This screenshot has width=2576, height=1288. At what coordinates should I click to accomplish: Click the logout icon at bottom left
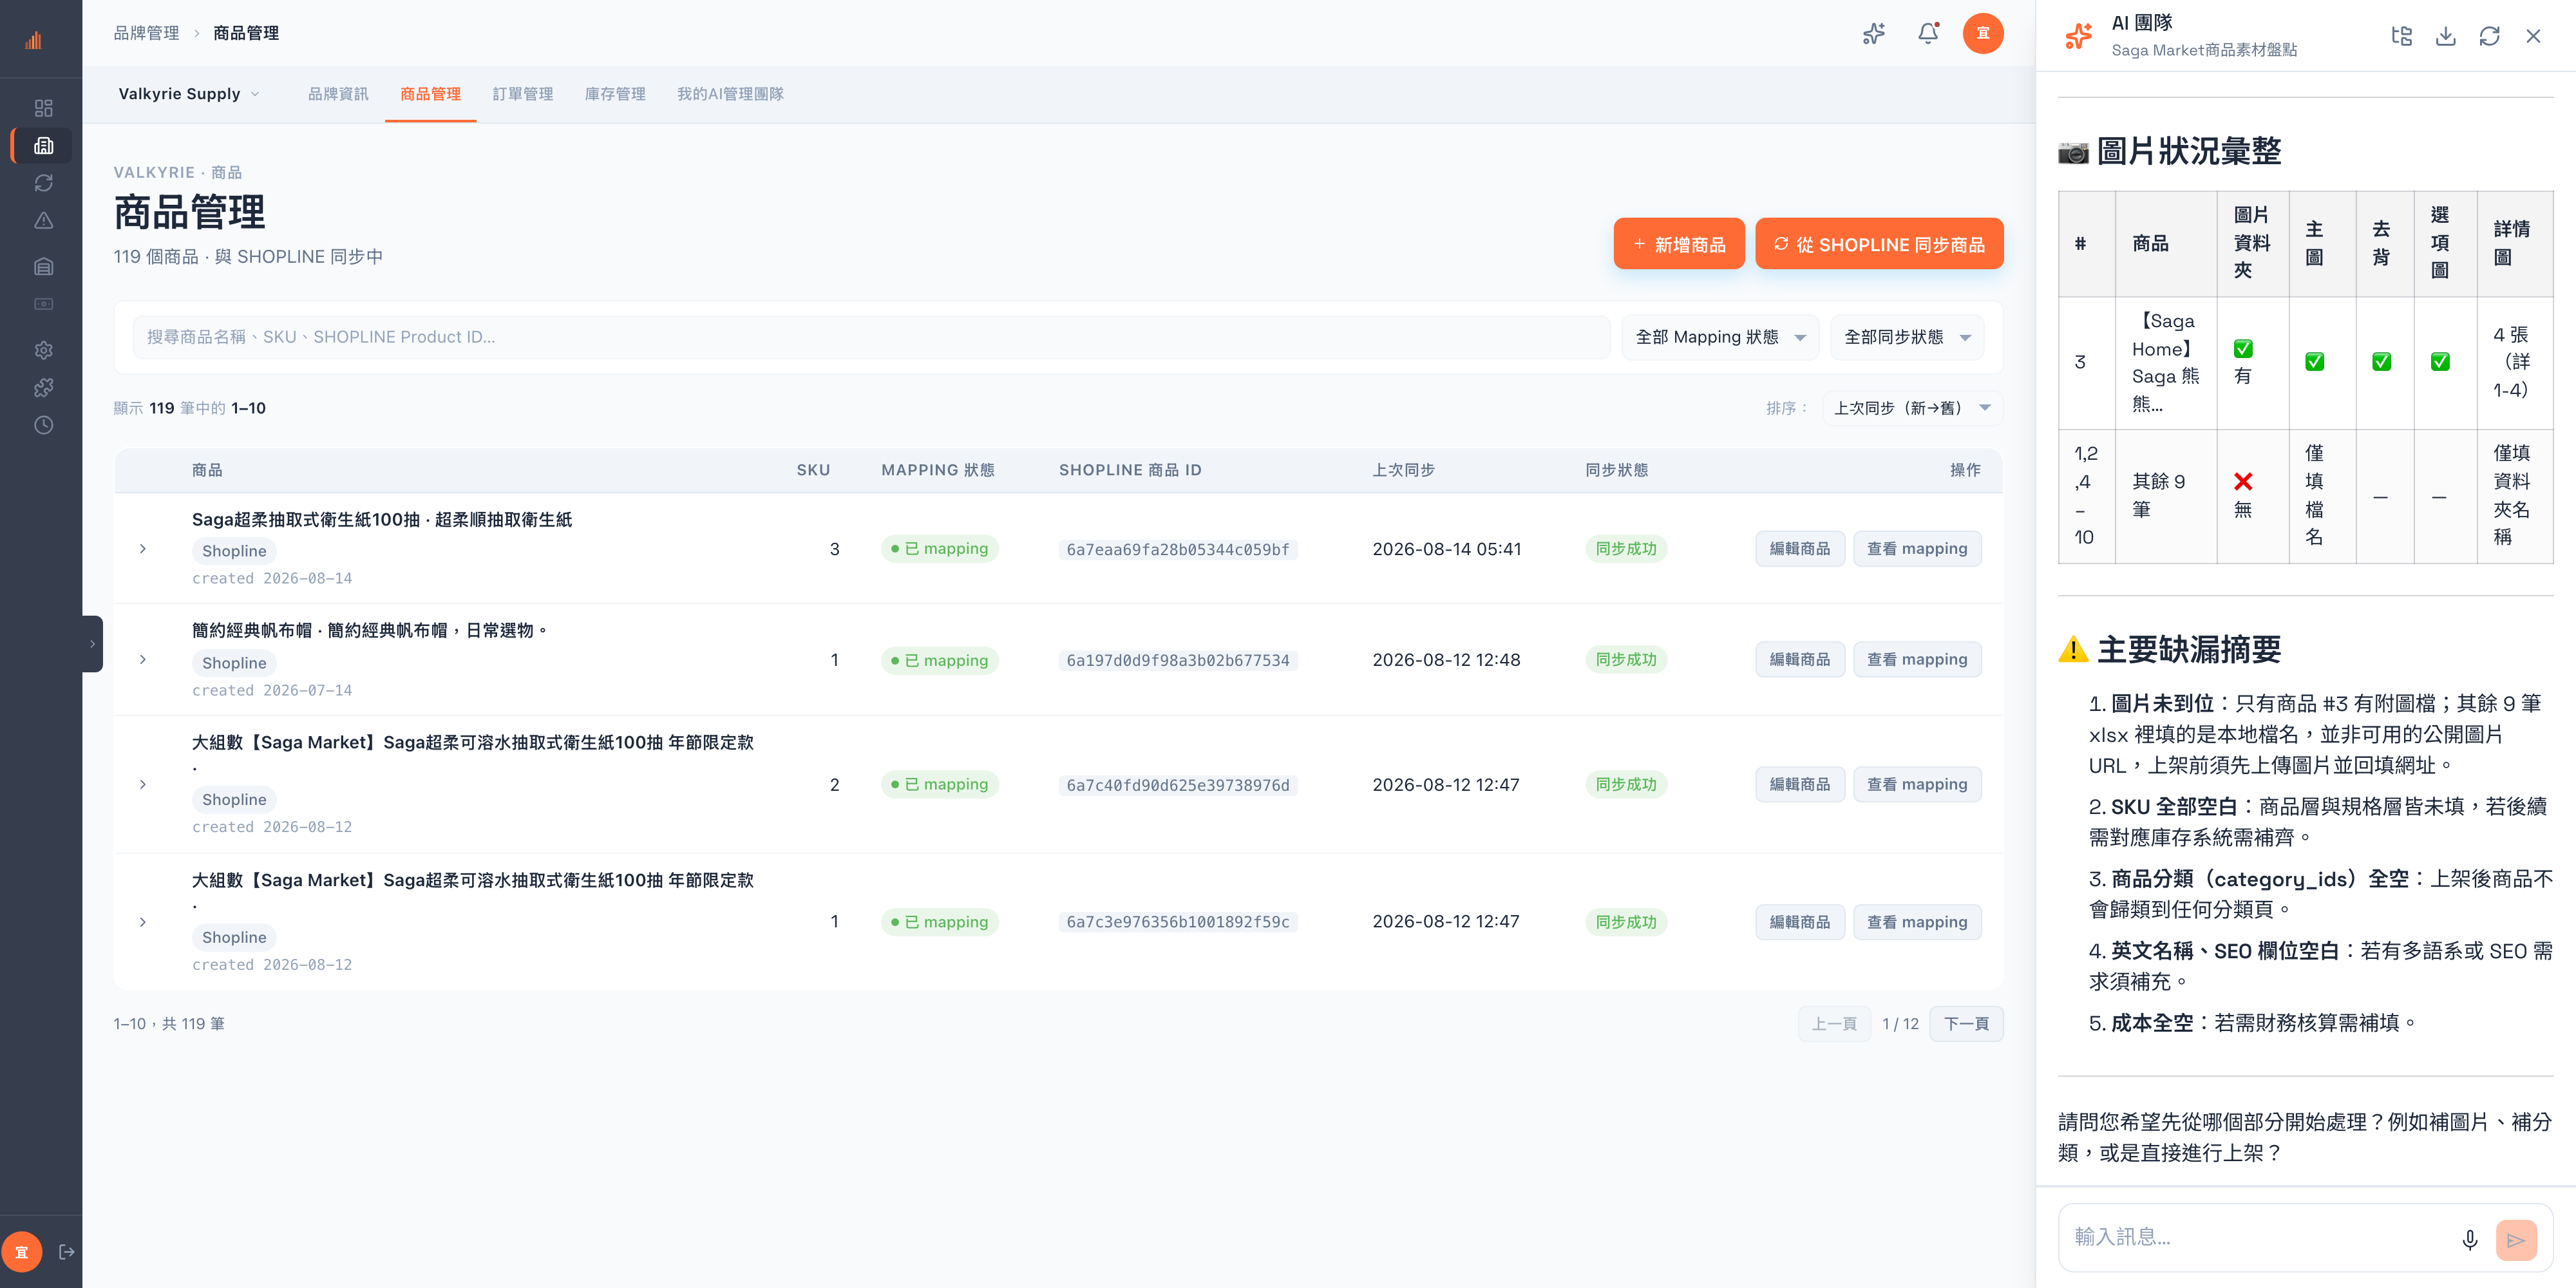pos(67,1252)
